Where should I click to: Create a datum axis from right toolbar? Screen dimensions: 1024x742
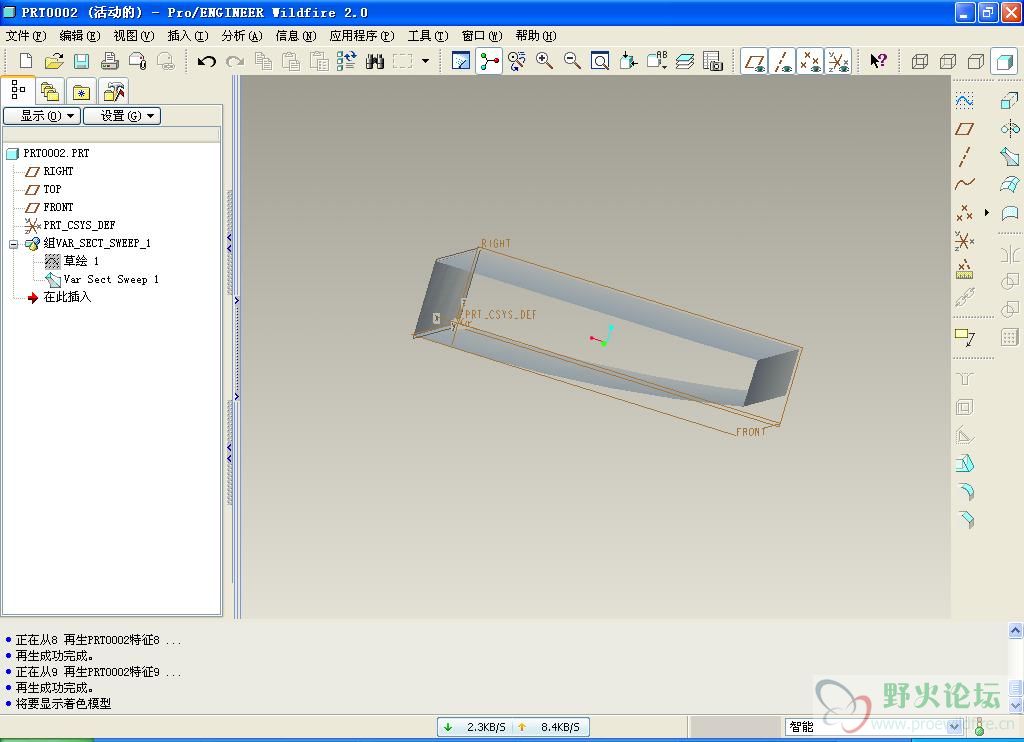coord(965,157)
